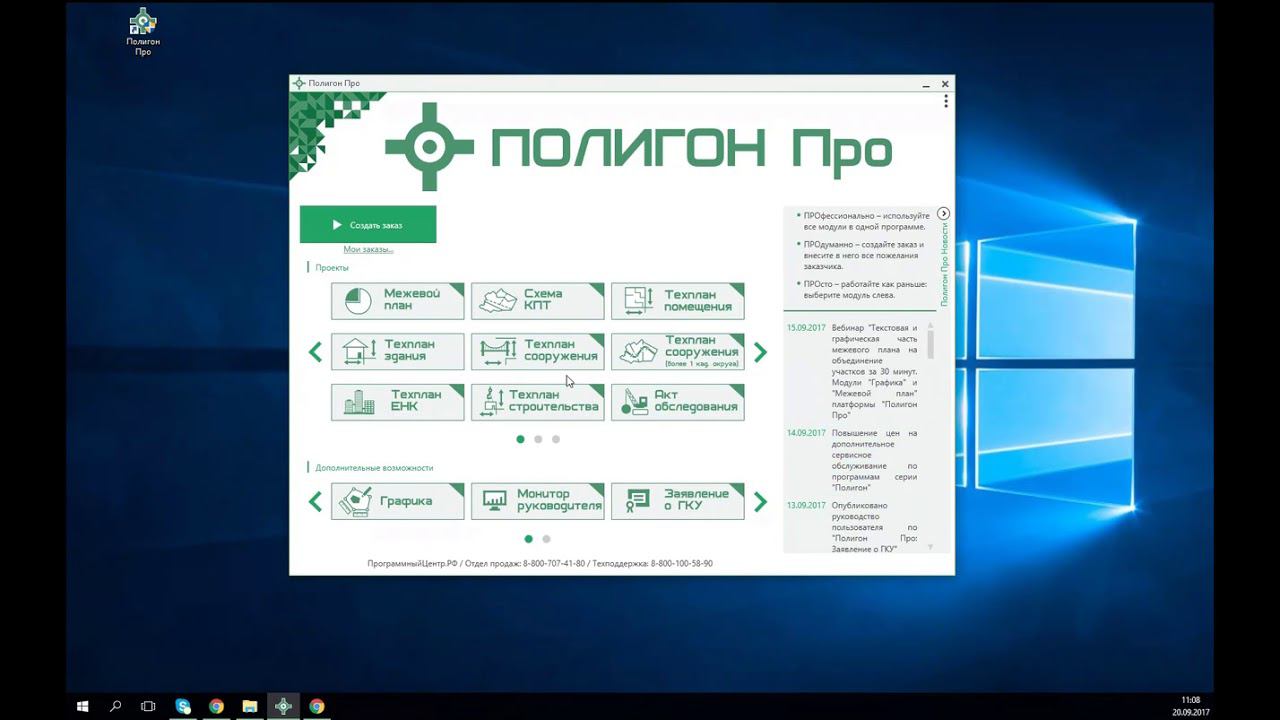The width and height of the screenshot is (1280, 720).
Task: Click Полигон Про taskbar icon
Action: 283,706
